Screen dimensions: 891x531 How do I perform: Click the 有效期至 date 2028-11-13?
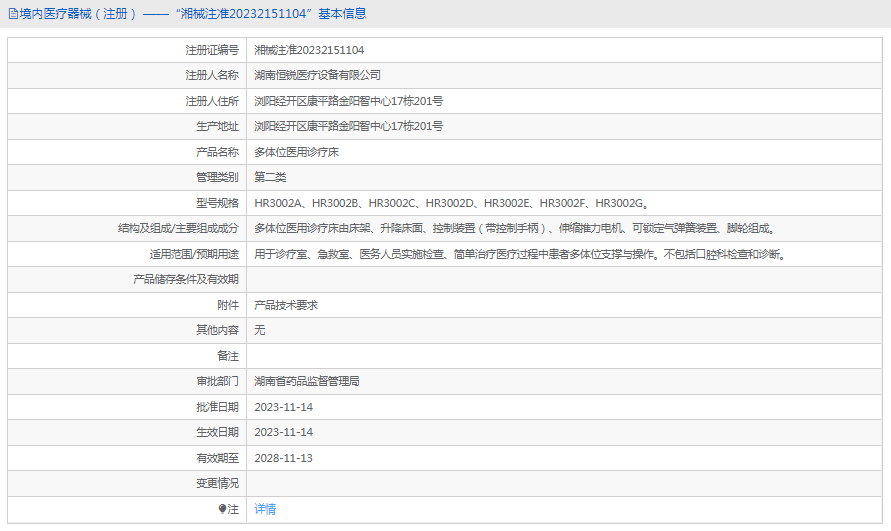(x=284, y=458)
